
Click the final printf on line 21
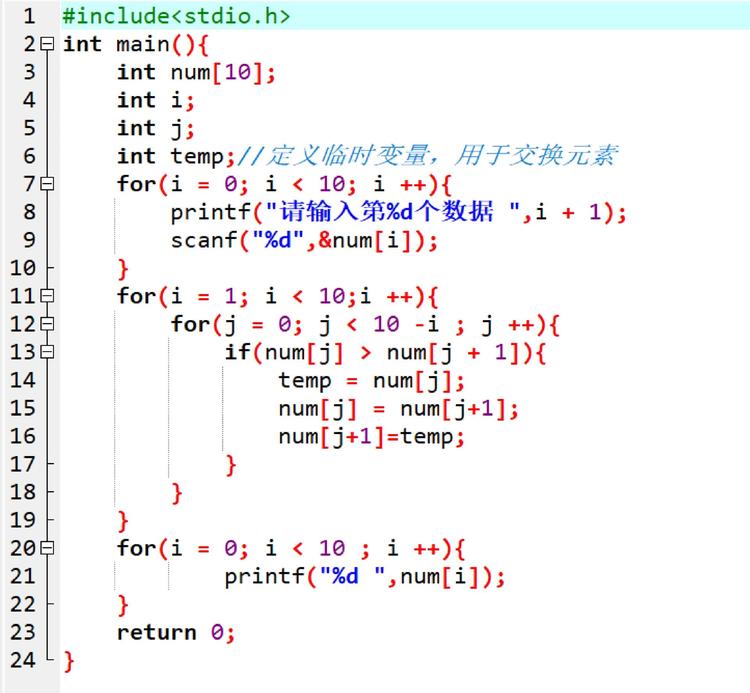coord(364,577)
